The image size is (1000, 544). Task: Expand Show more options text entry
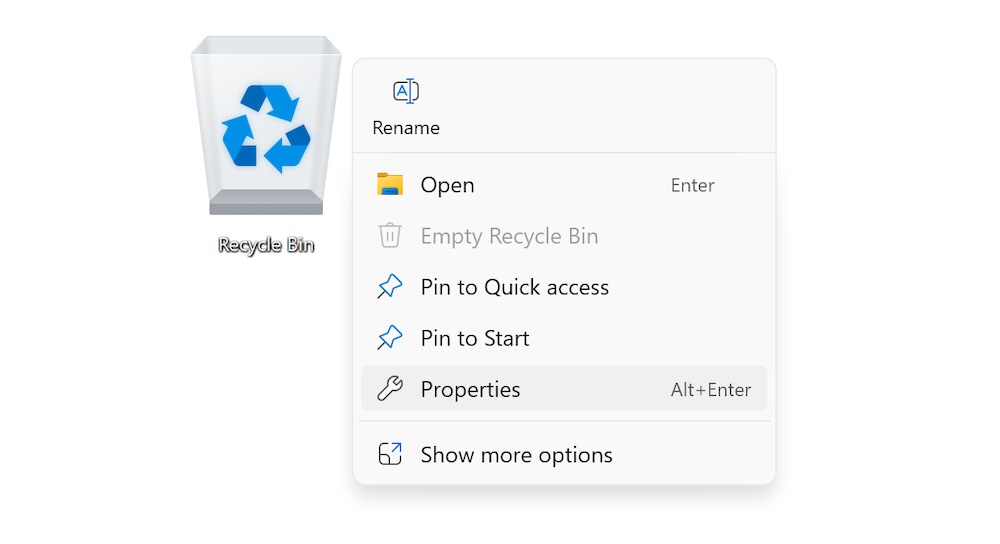click(516, 455)
